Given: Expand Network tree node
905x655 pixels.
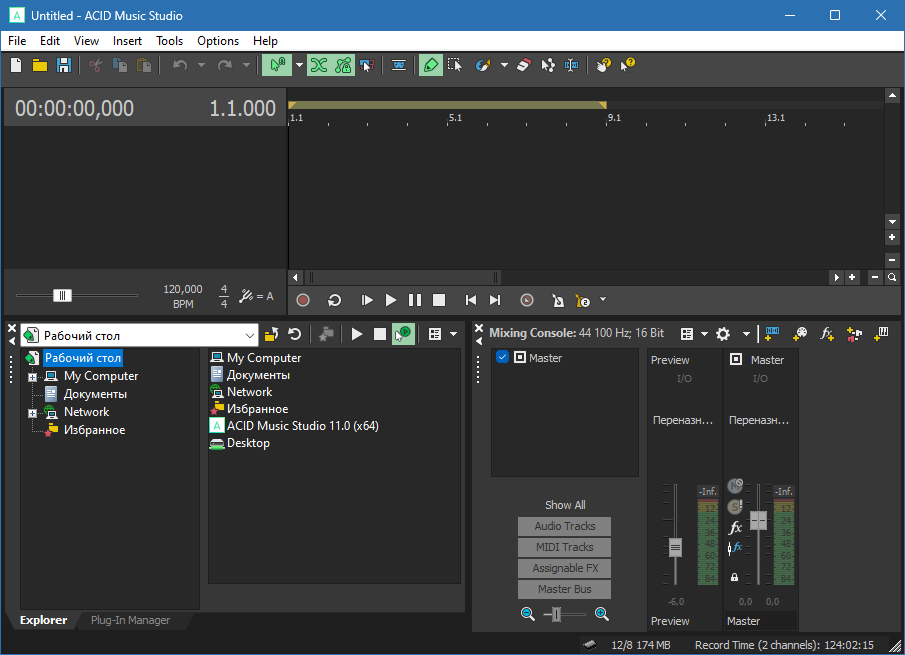Looking at the screenshot, I should pos(32,413).
